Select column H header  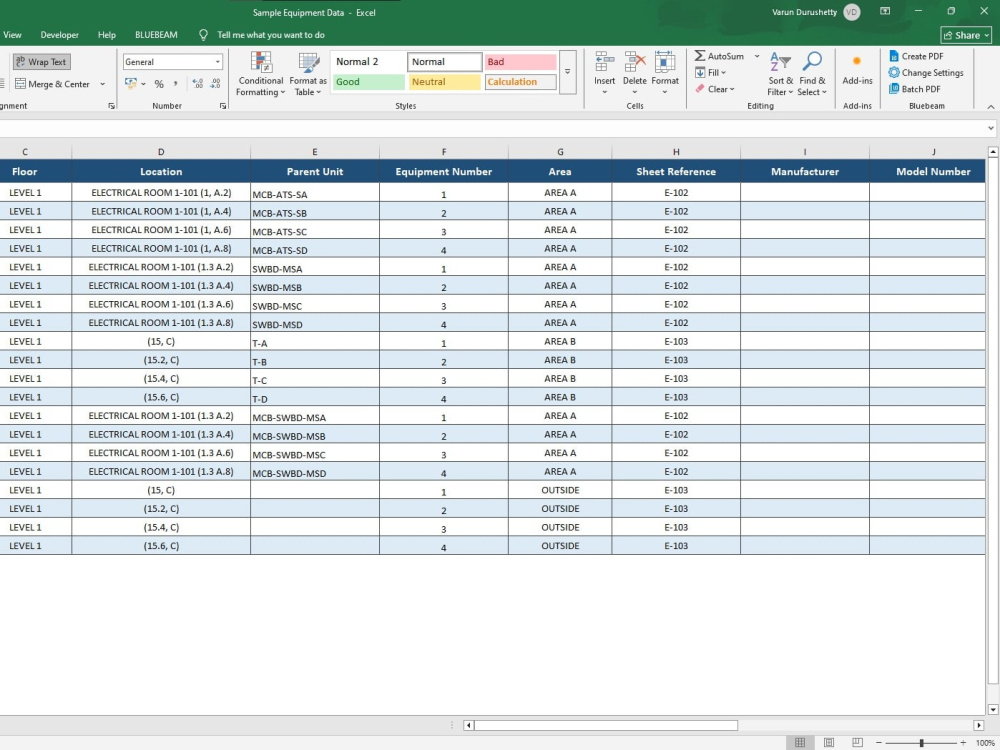point(676,152)
